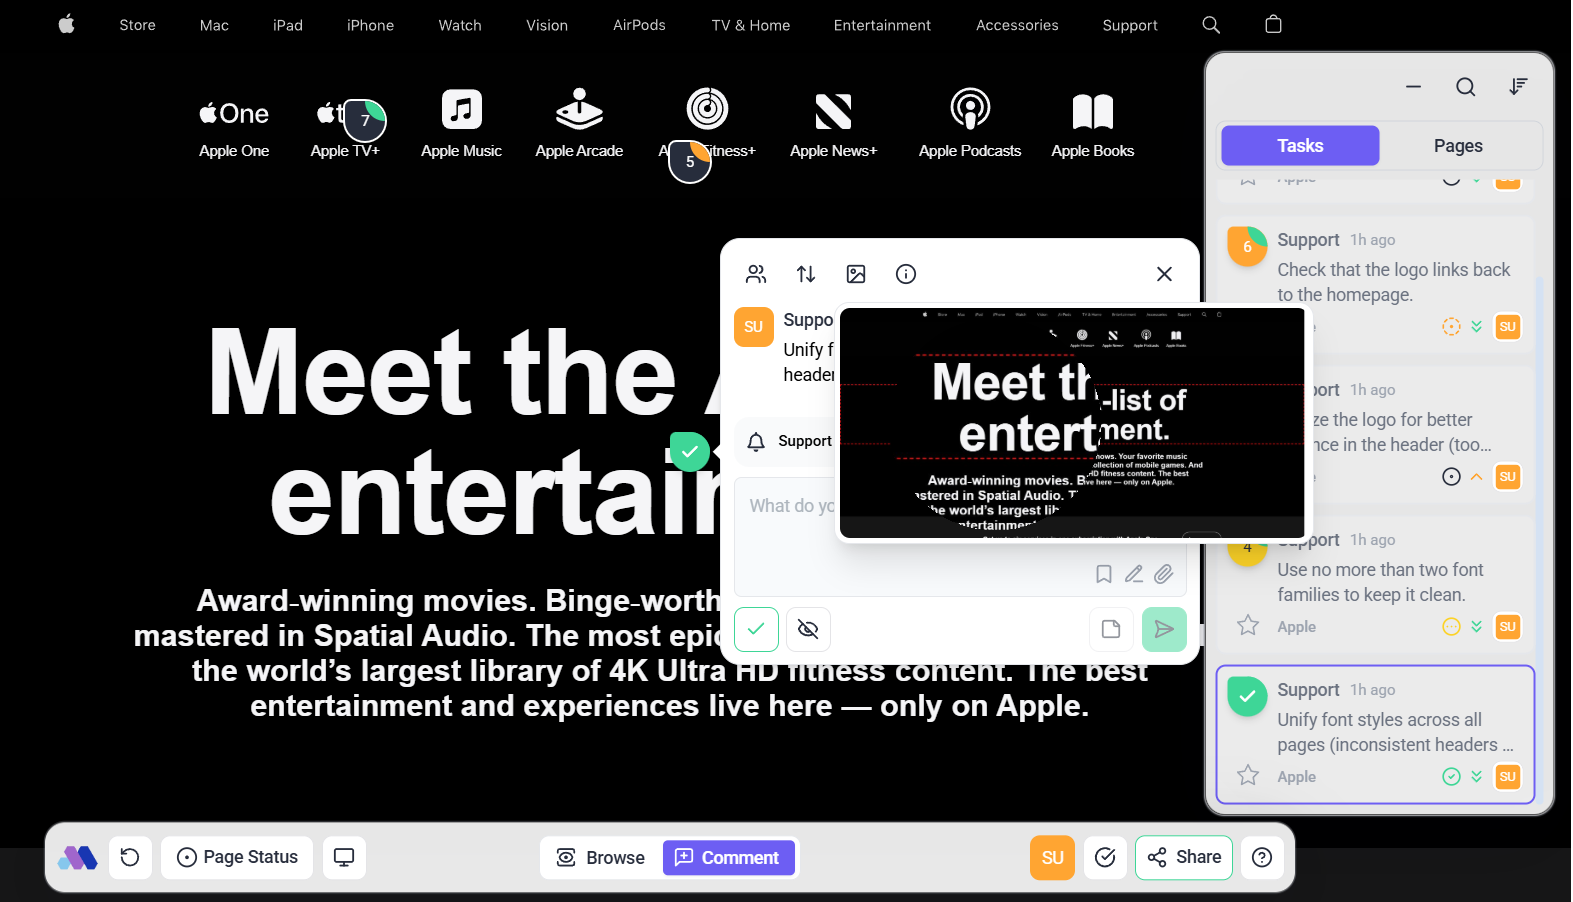Select Entertainment in Apple's navigation bar
The height and width of the screenshot is (902, 1573).
(x=882, y=25)
